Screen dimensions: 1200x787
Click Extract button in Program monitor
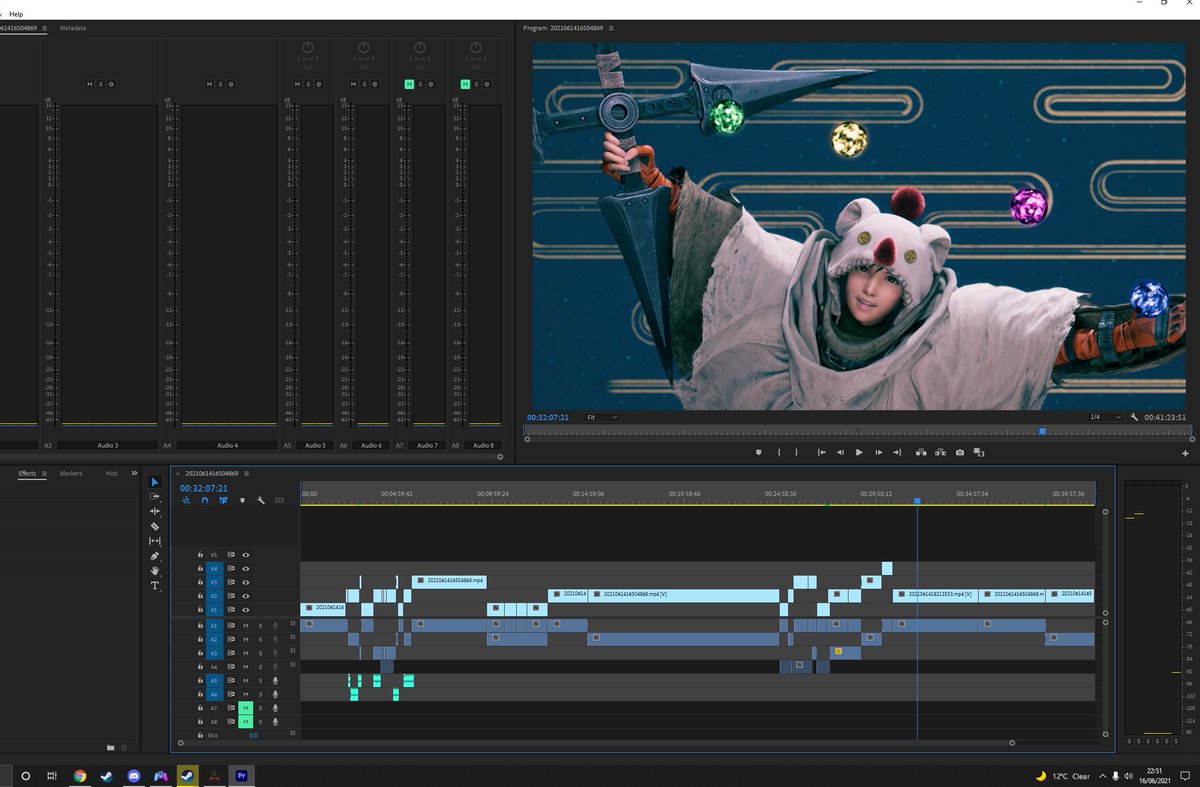[x=940, y=452]
